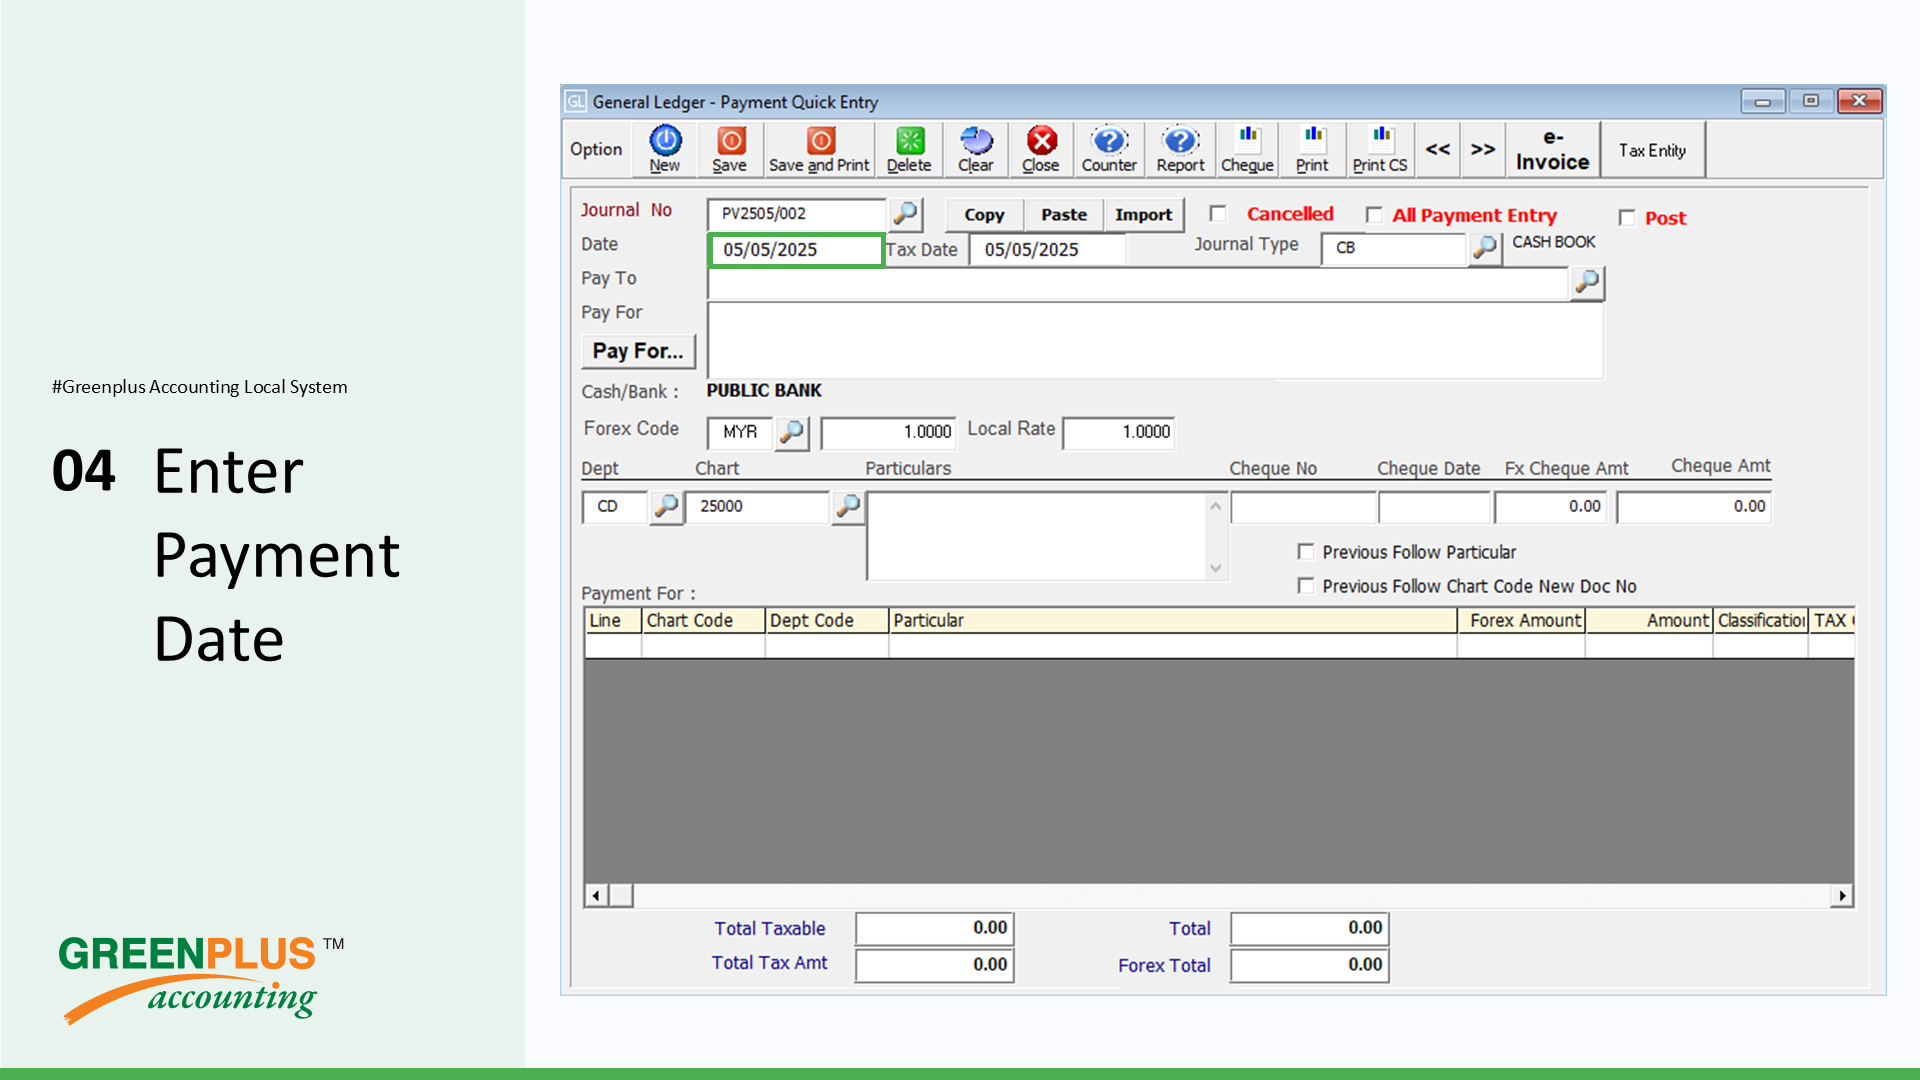Screen dimensions: 1920x1080
Task: Click the Fx Cheque Amt field
Action: click(x=1551, y=507)
